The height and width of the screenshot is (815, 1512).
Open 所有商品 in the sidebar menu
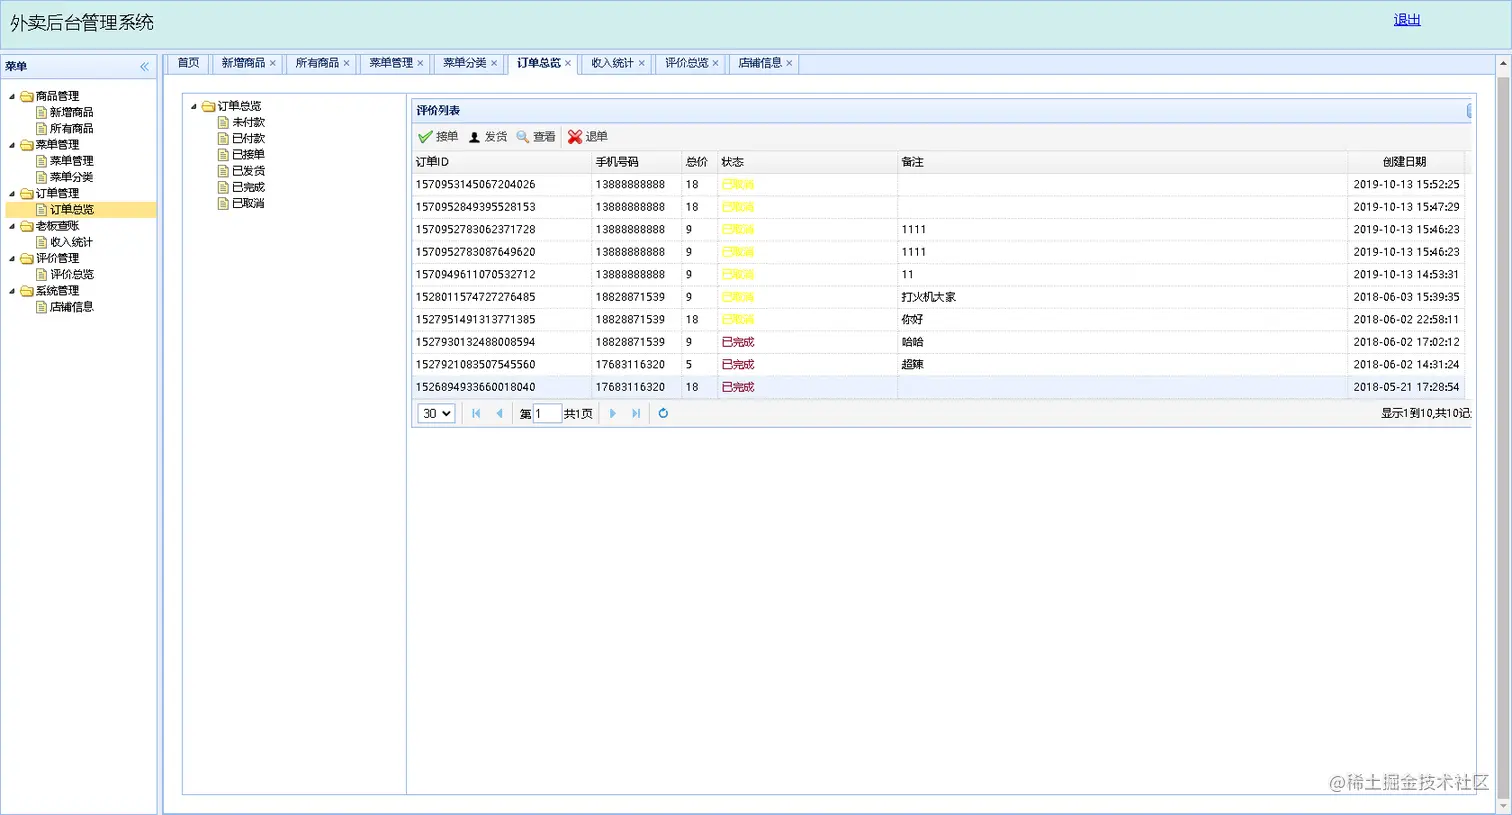pyautogui.click(x=71, y=129)
